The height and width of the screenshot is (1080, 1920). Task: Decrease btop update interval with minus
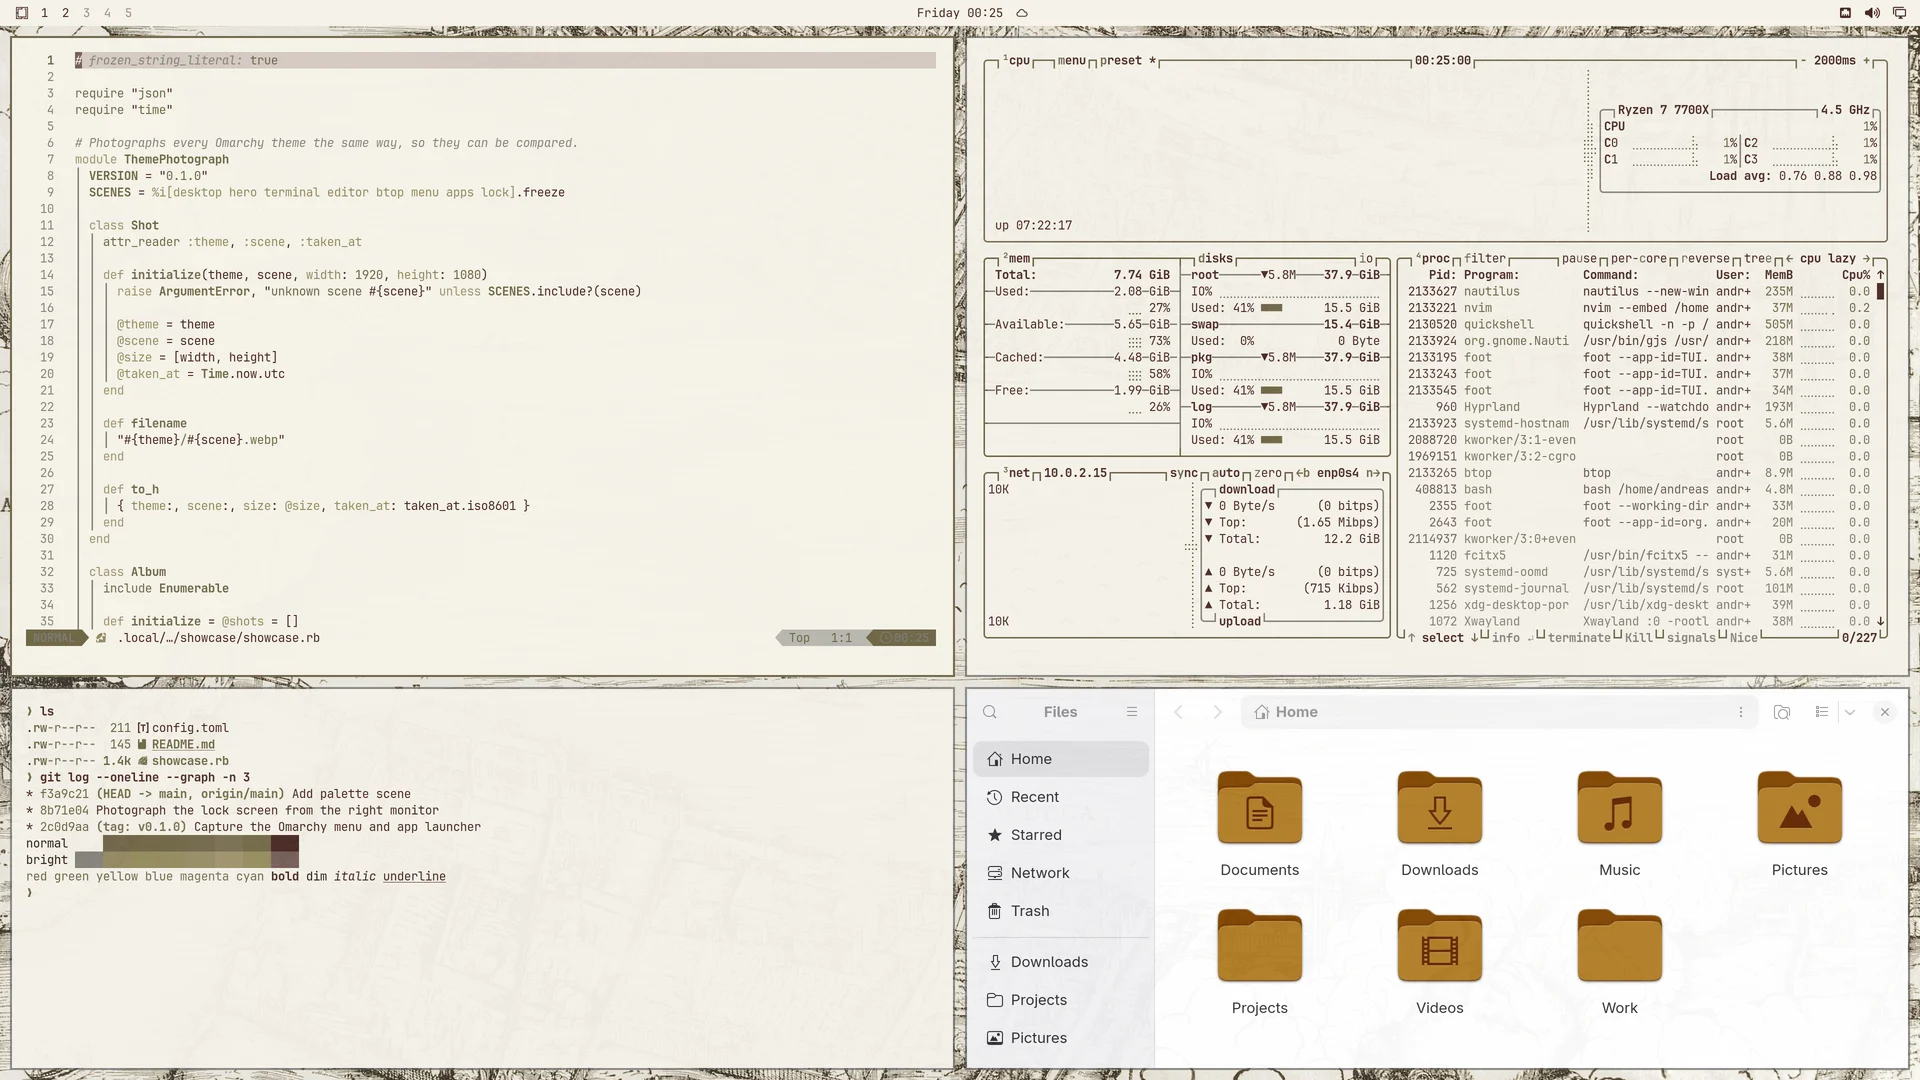[1804, 61]
